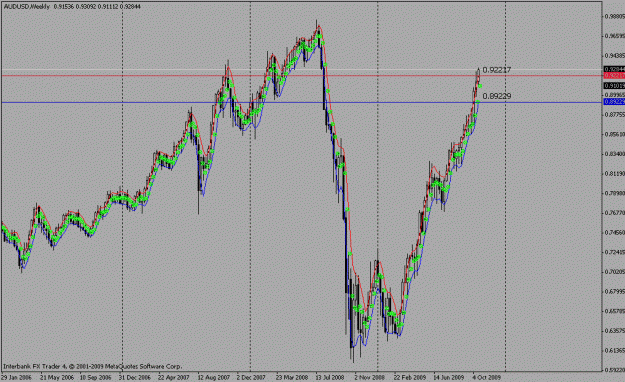The width and height of the screenshot is (625, 382).
Task: Click the 0.92217 label near the chart peak
Action: pyautogui.click(x=497, y=70)
